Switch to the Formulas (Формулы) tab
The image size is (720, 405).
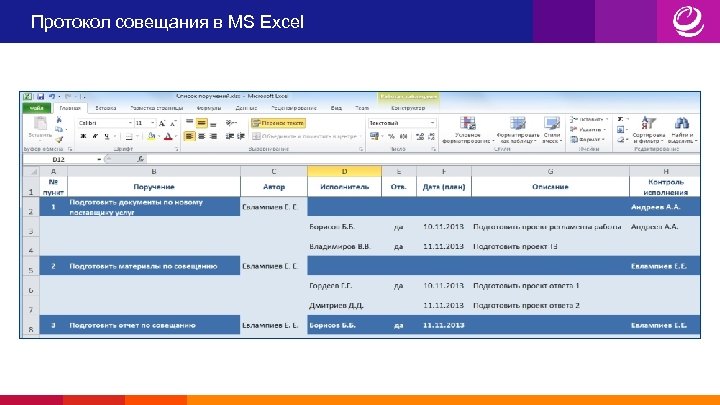click(x=209, y=108)
